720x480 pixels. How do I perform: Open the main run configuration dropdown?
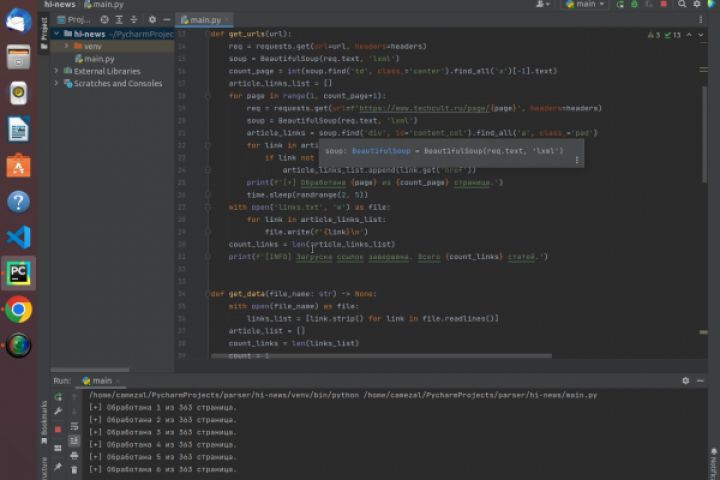coord(585,4)
